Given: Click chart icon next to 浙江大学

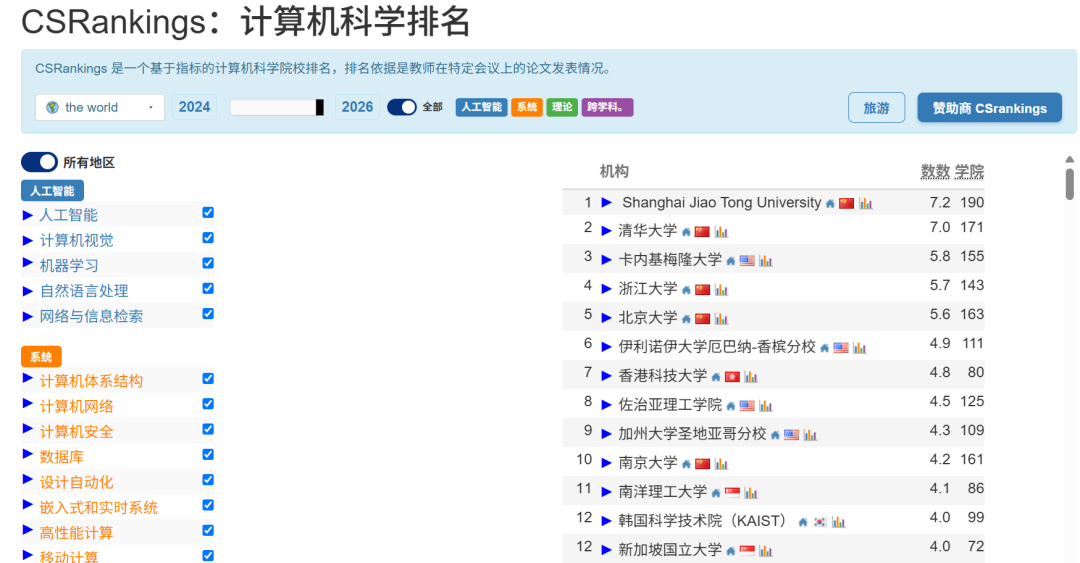Looking at the screenshot, I should click(721, 289).
